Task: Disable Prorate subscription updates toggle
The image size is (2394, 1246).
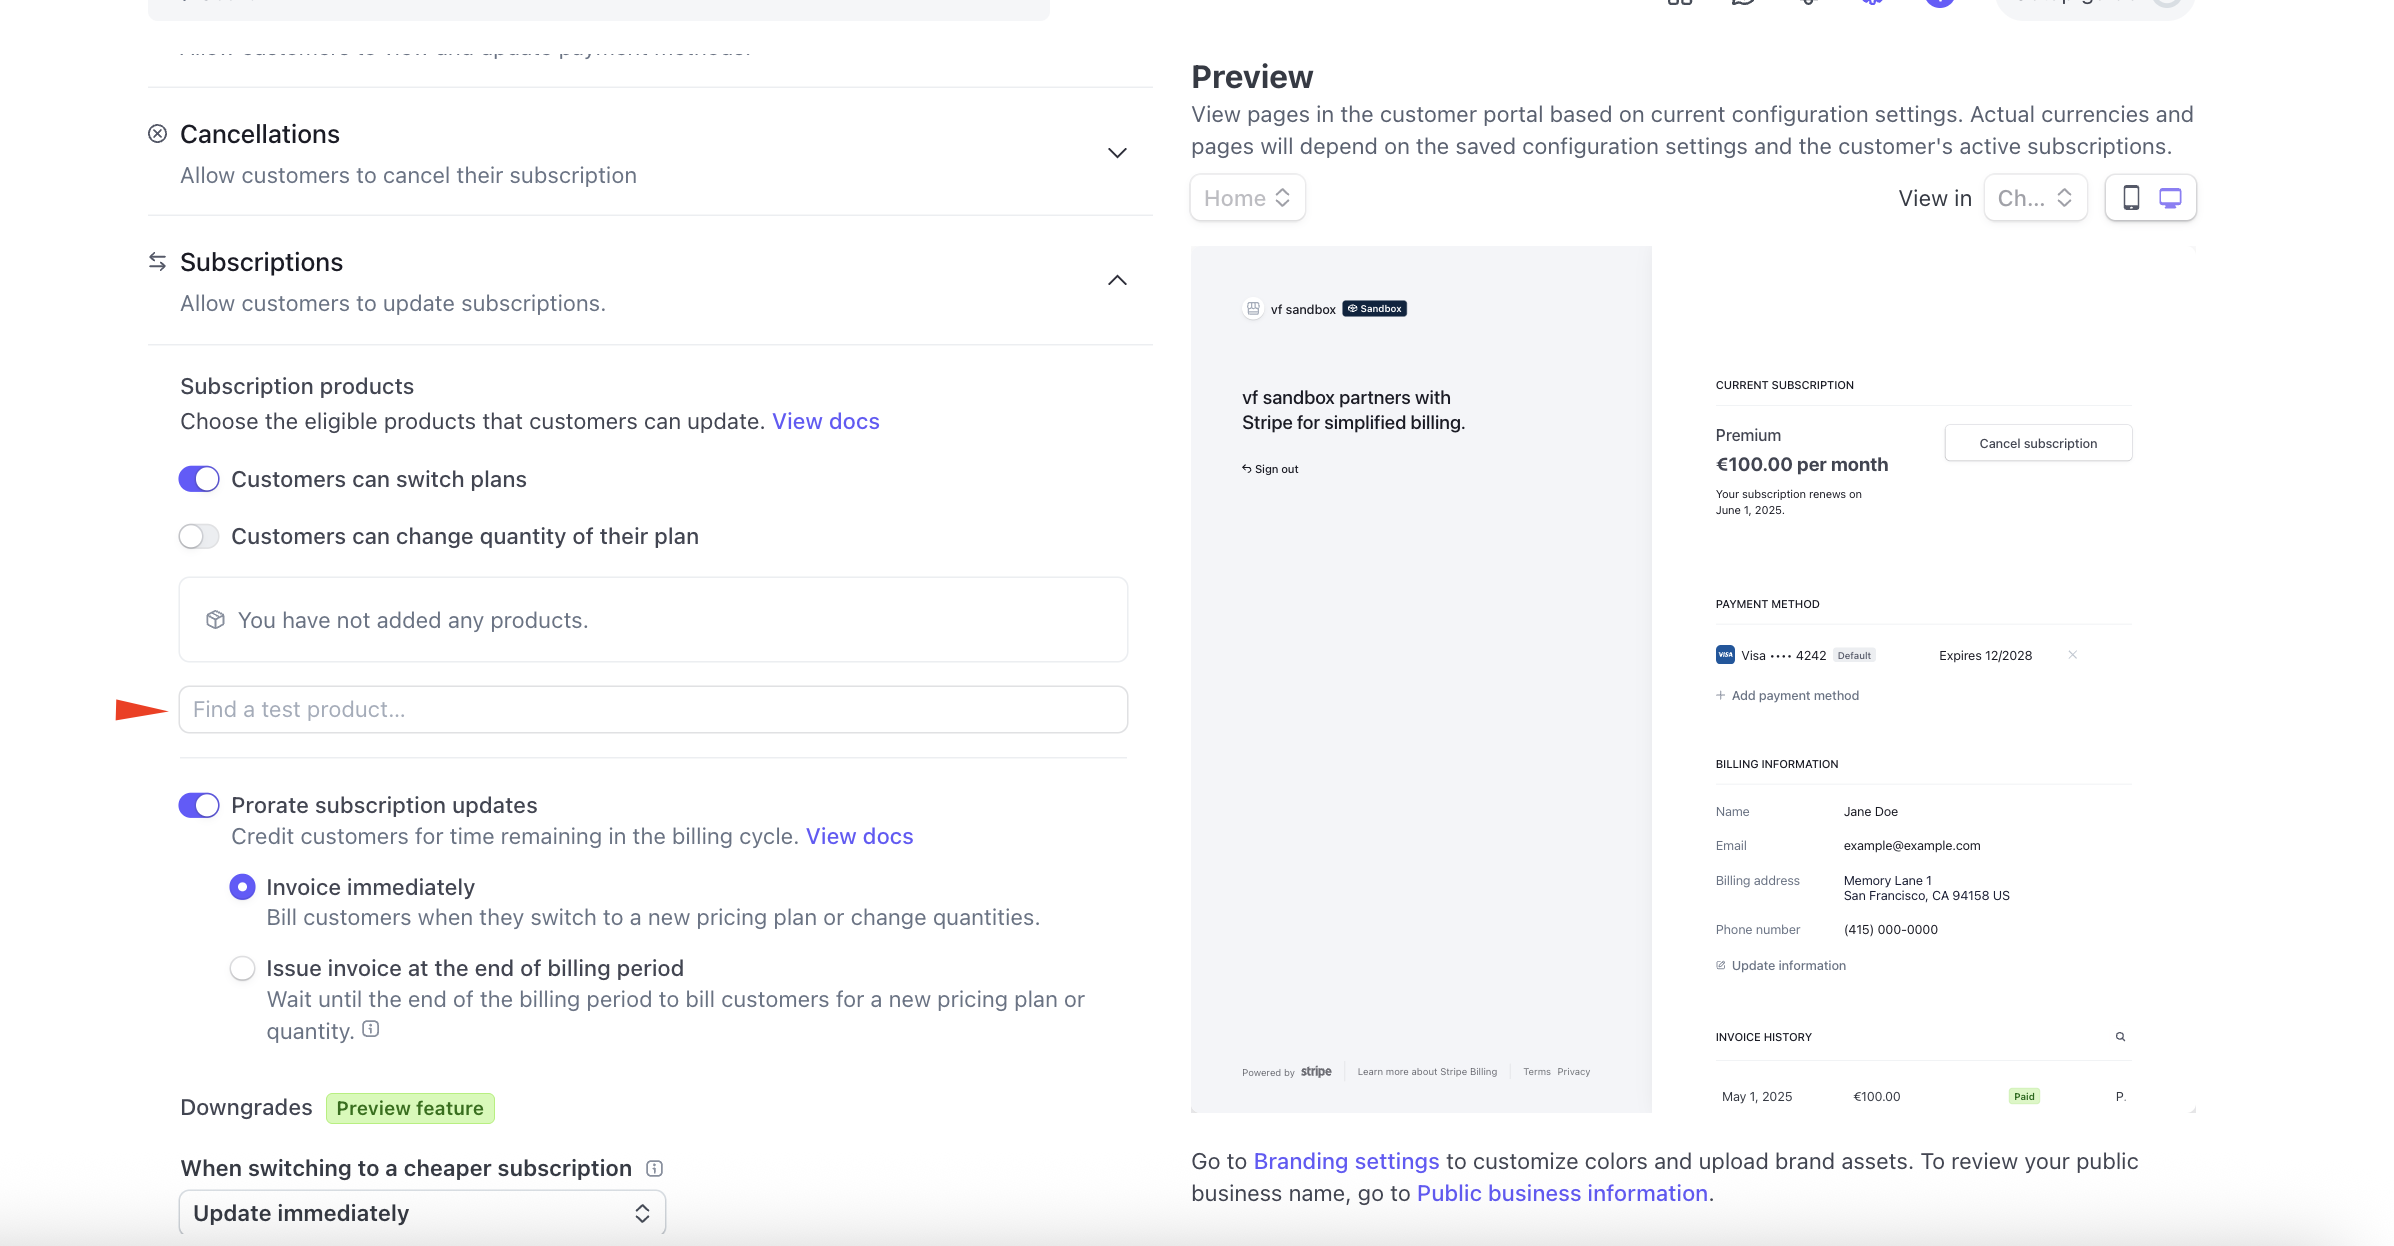Action: tap(199, 805)
